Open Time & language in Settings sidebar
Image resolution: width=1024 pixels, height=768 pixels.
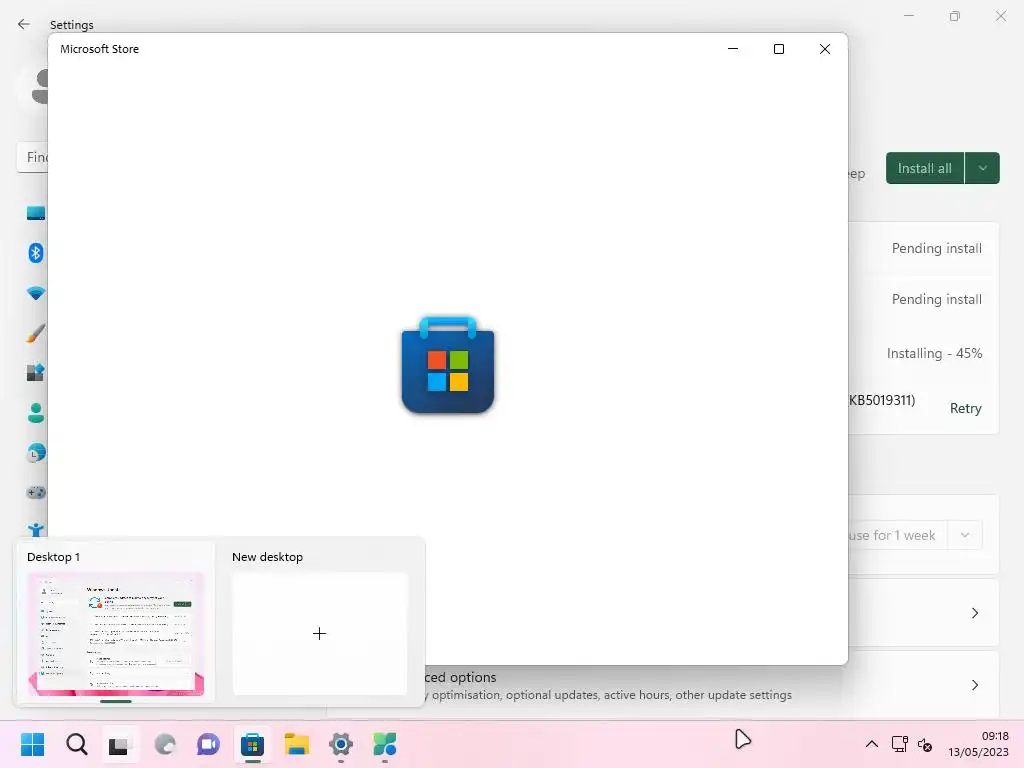(x=37, y=453)
